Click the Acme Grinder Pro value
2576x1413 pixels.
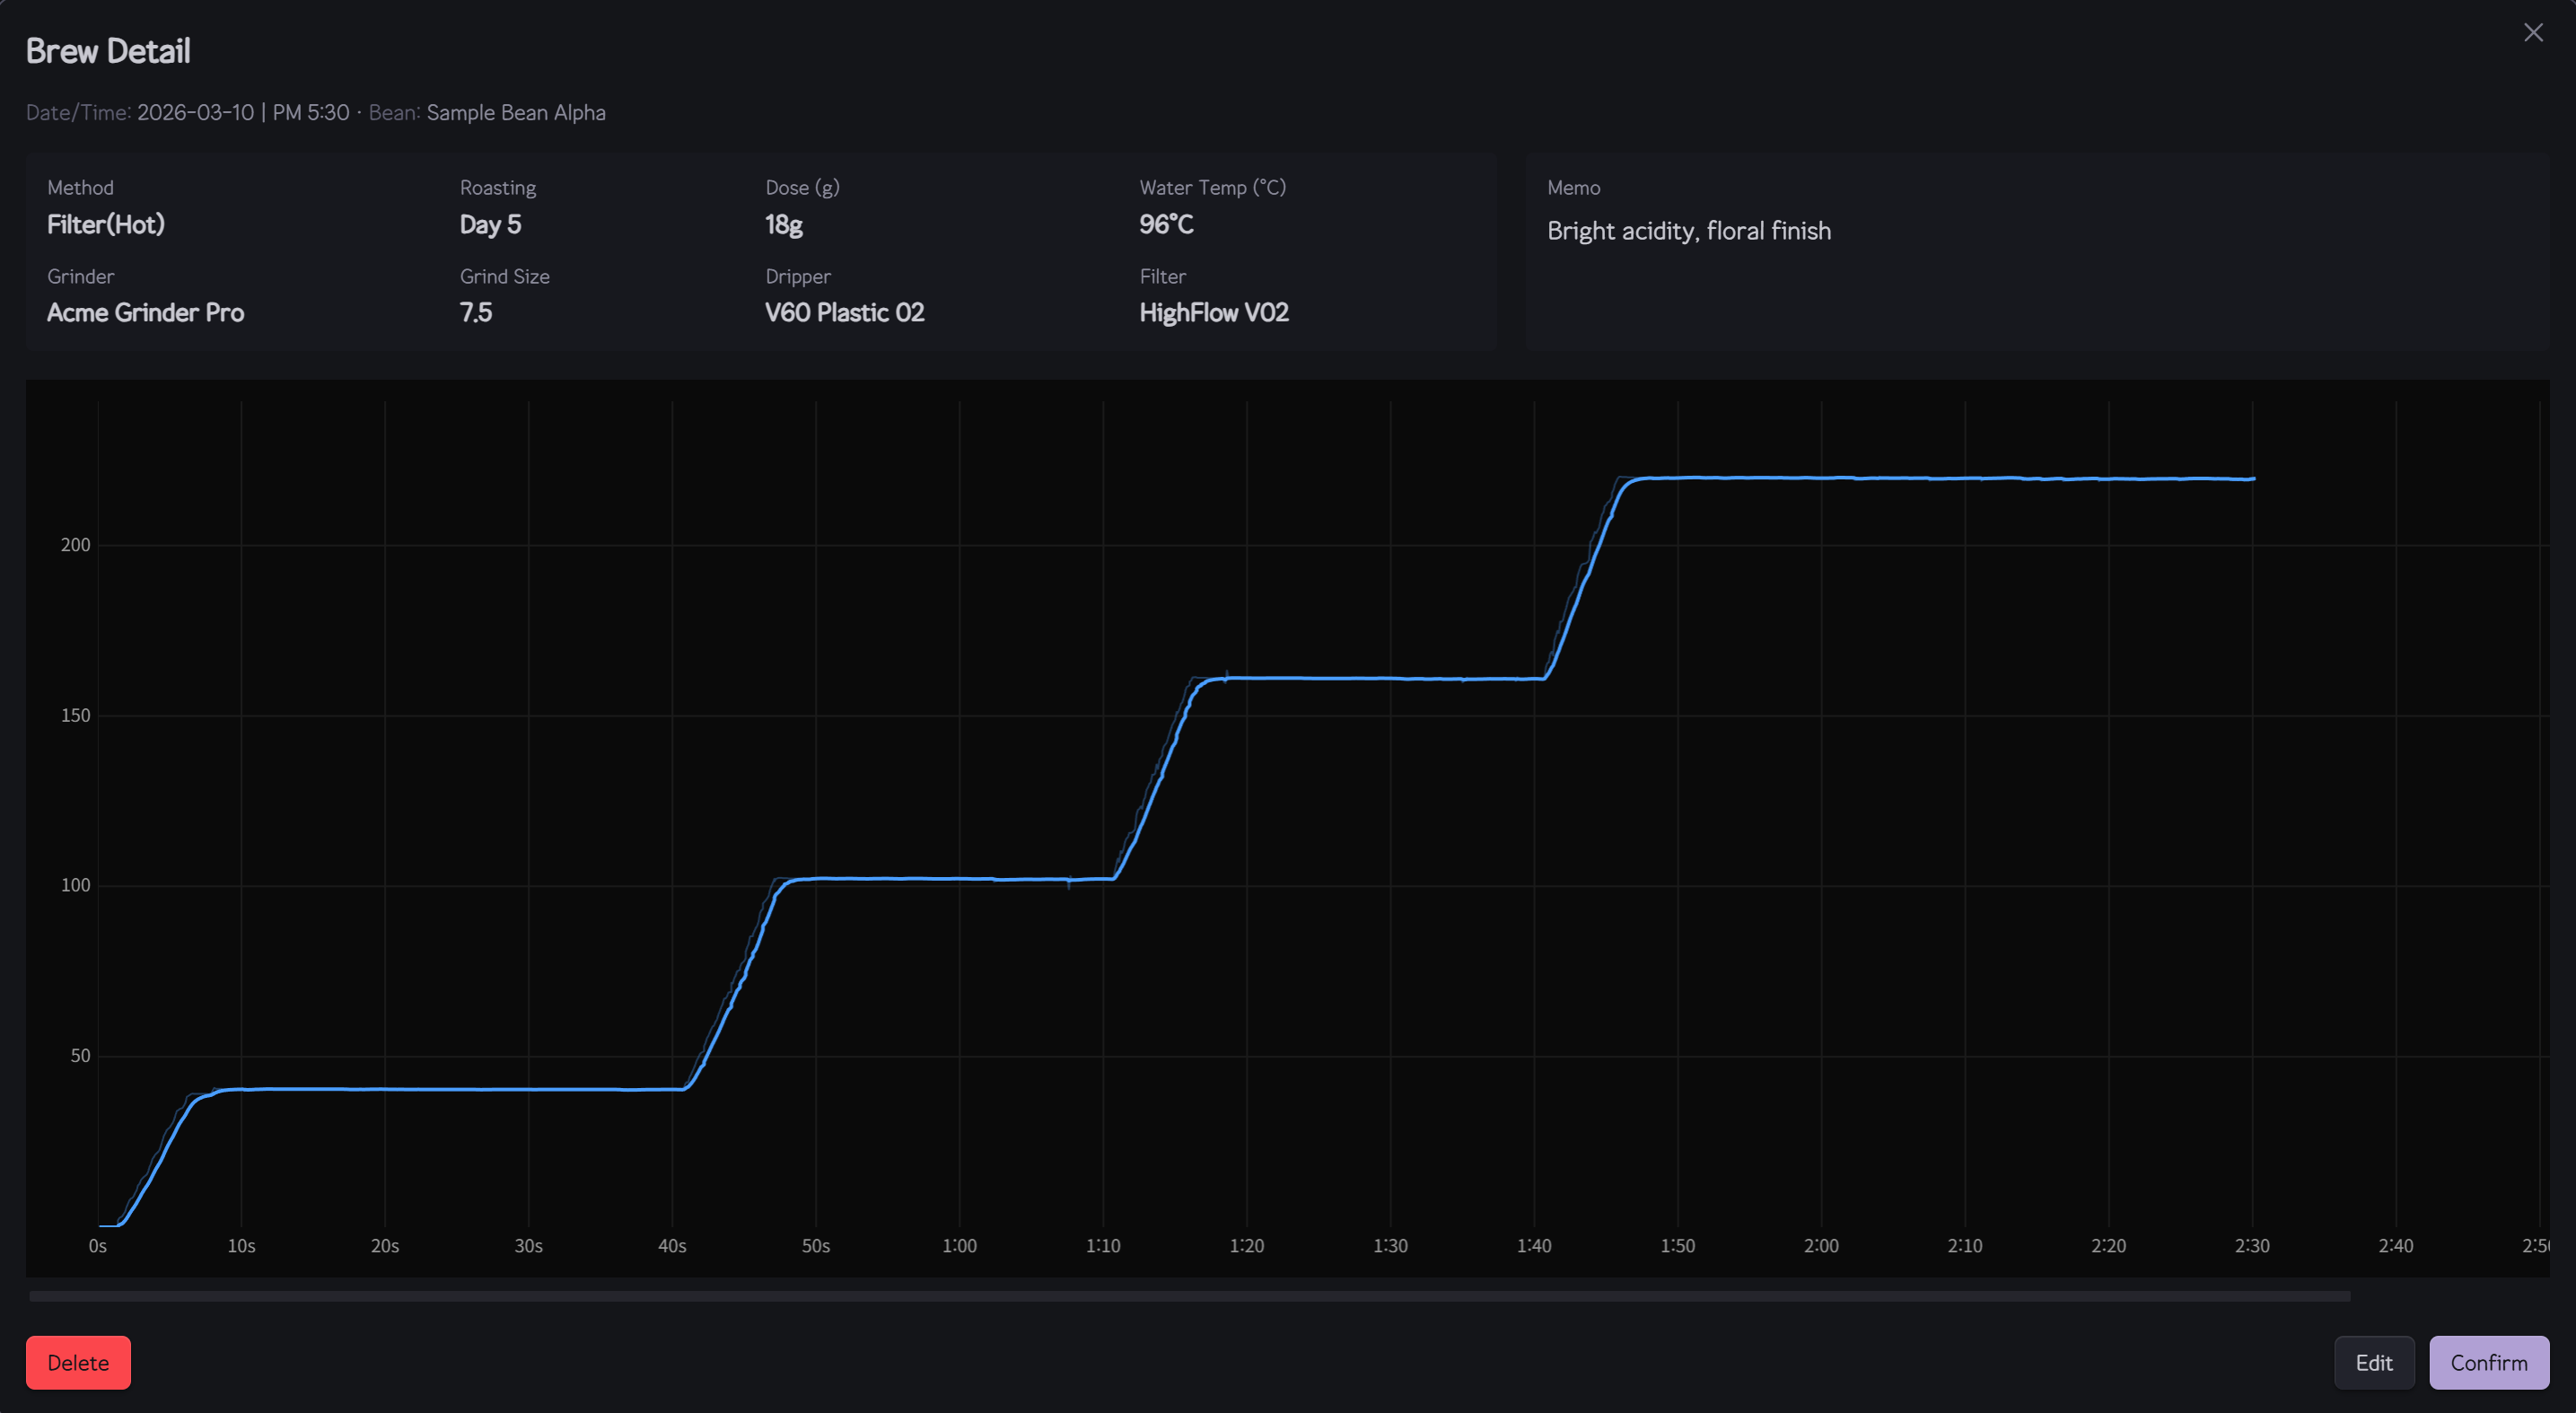[x=145, y=312]
